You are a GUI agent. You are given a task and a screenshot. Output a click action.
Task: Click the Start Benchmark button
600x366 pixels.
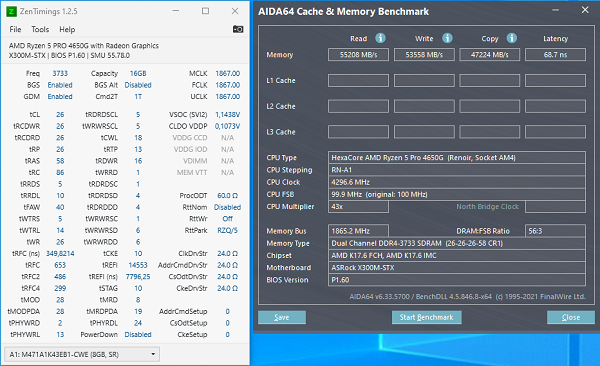(426, 317)
